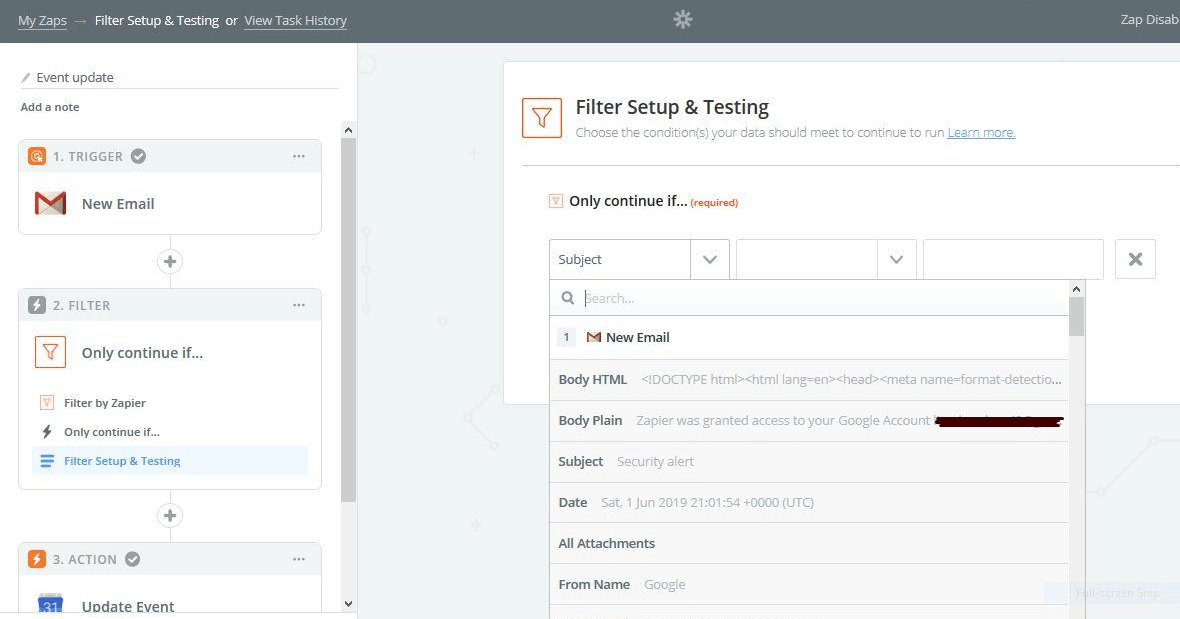Click the Gmail icon on the New Email trigger
Image resolution: width=1180 pixels, height=619 pixels.
50,203
